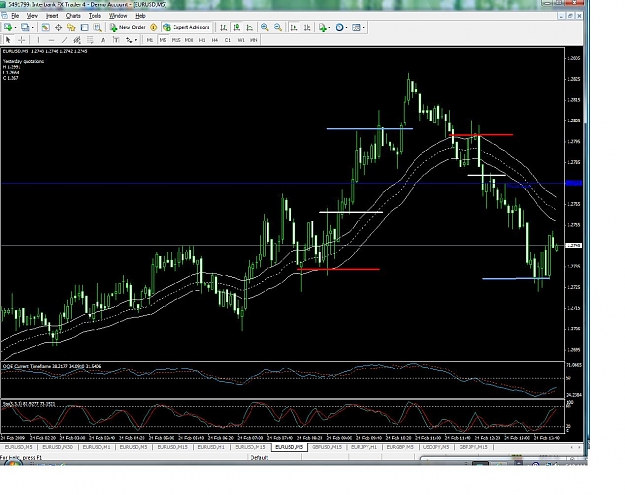625x495 pixels.
Task: Open the Indicators list icon
Action: tap(322, 28)
